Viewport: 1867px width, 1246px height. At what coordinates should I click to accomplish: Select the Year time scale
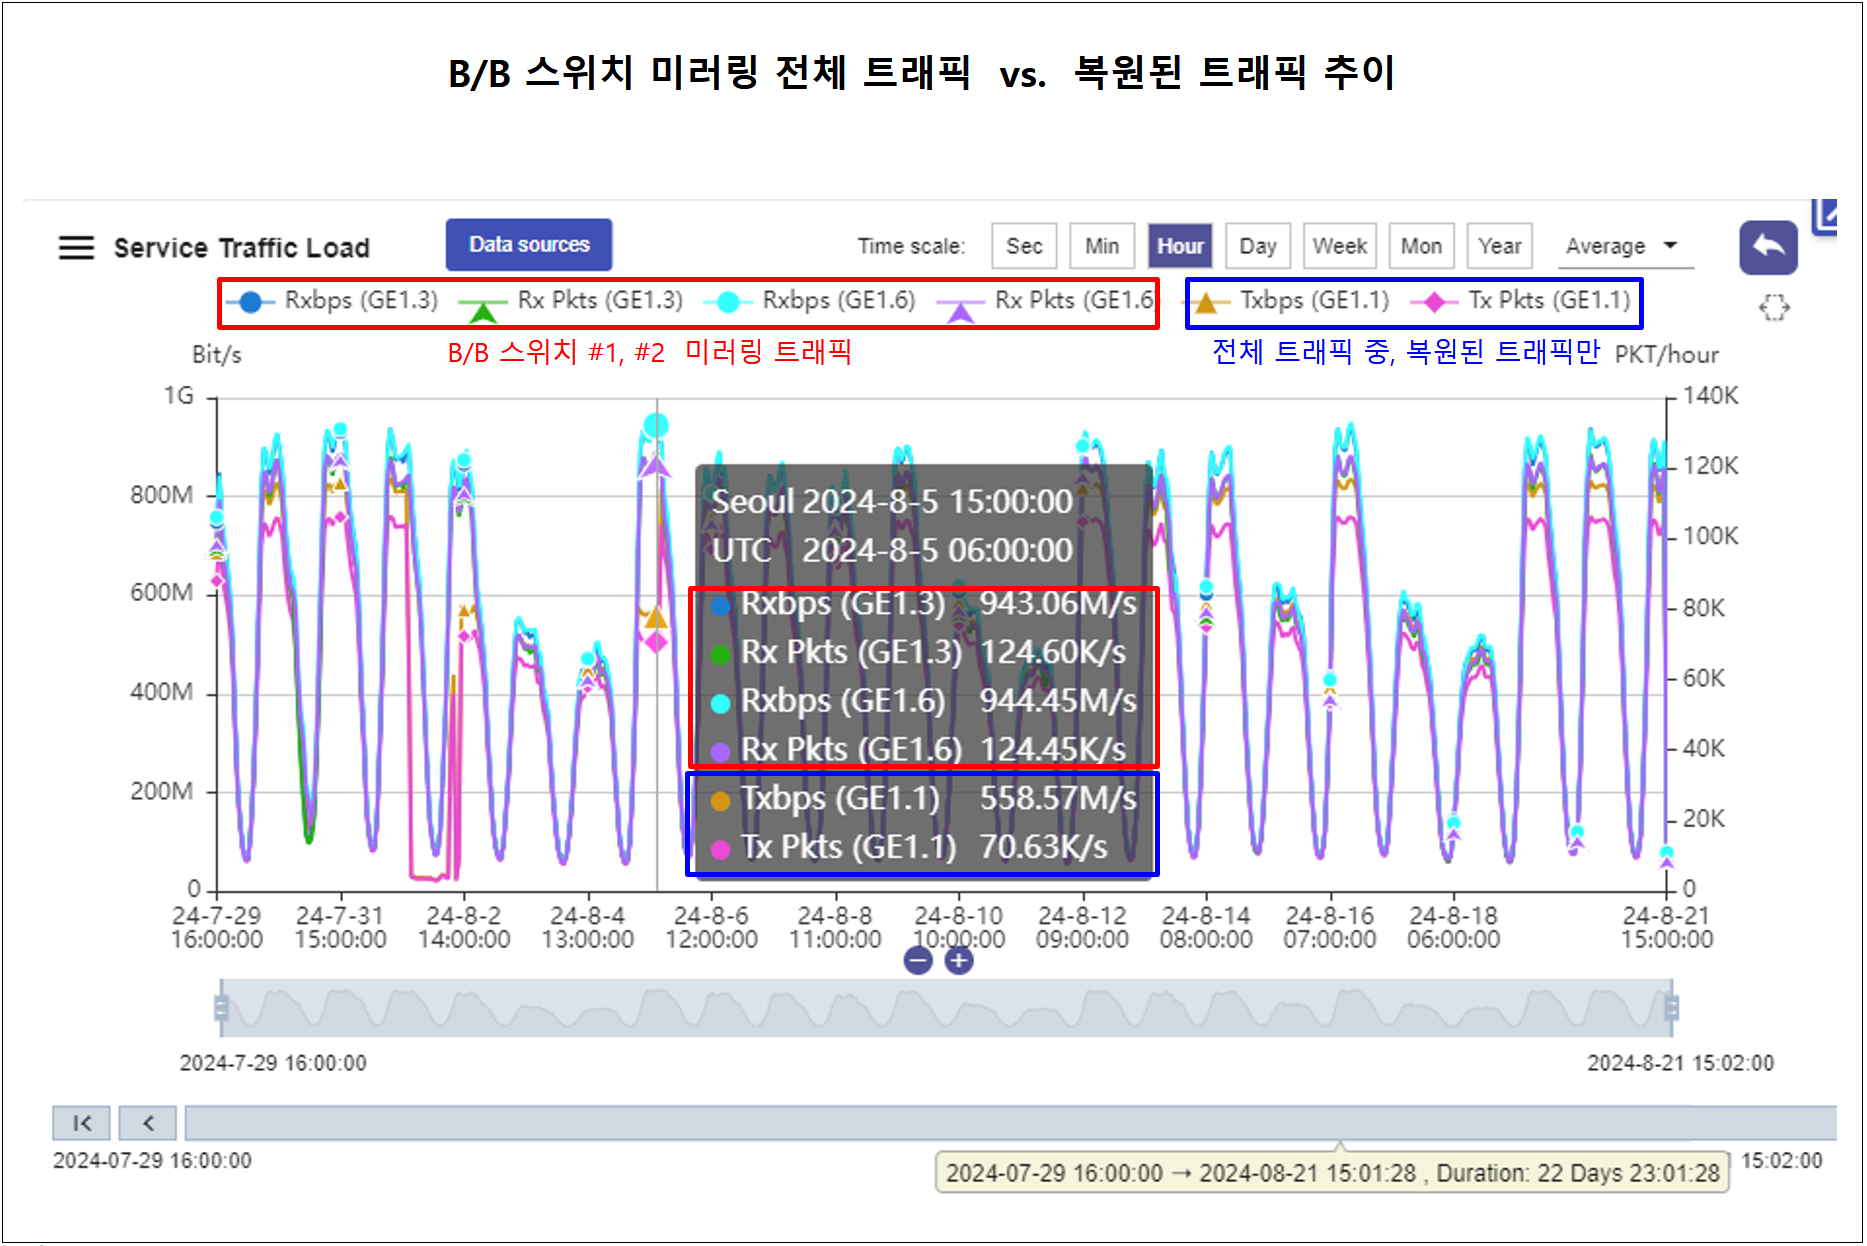1500,246
